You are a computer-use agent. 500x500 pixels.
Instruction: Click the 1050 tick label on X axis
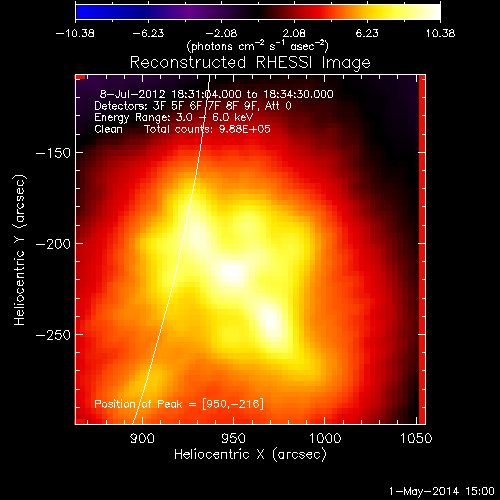pyautogui.click(x=416, y=438)
